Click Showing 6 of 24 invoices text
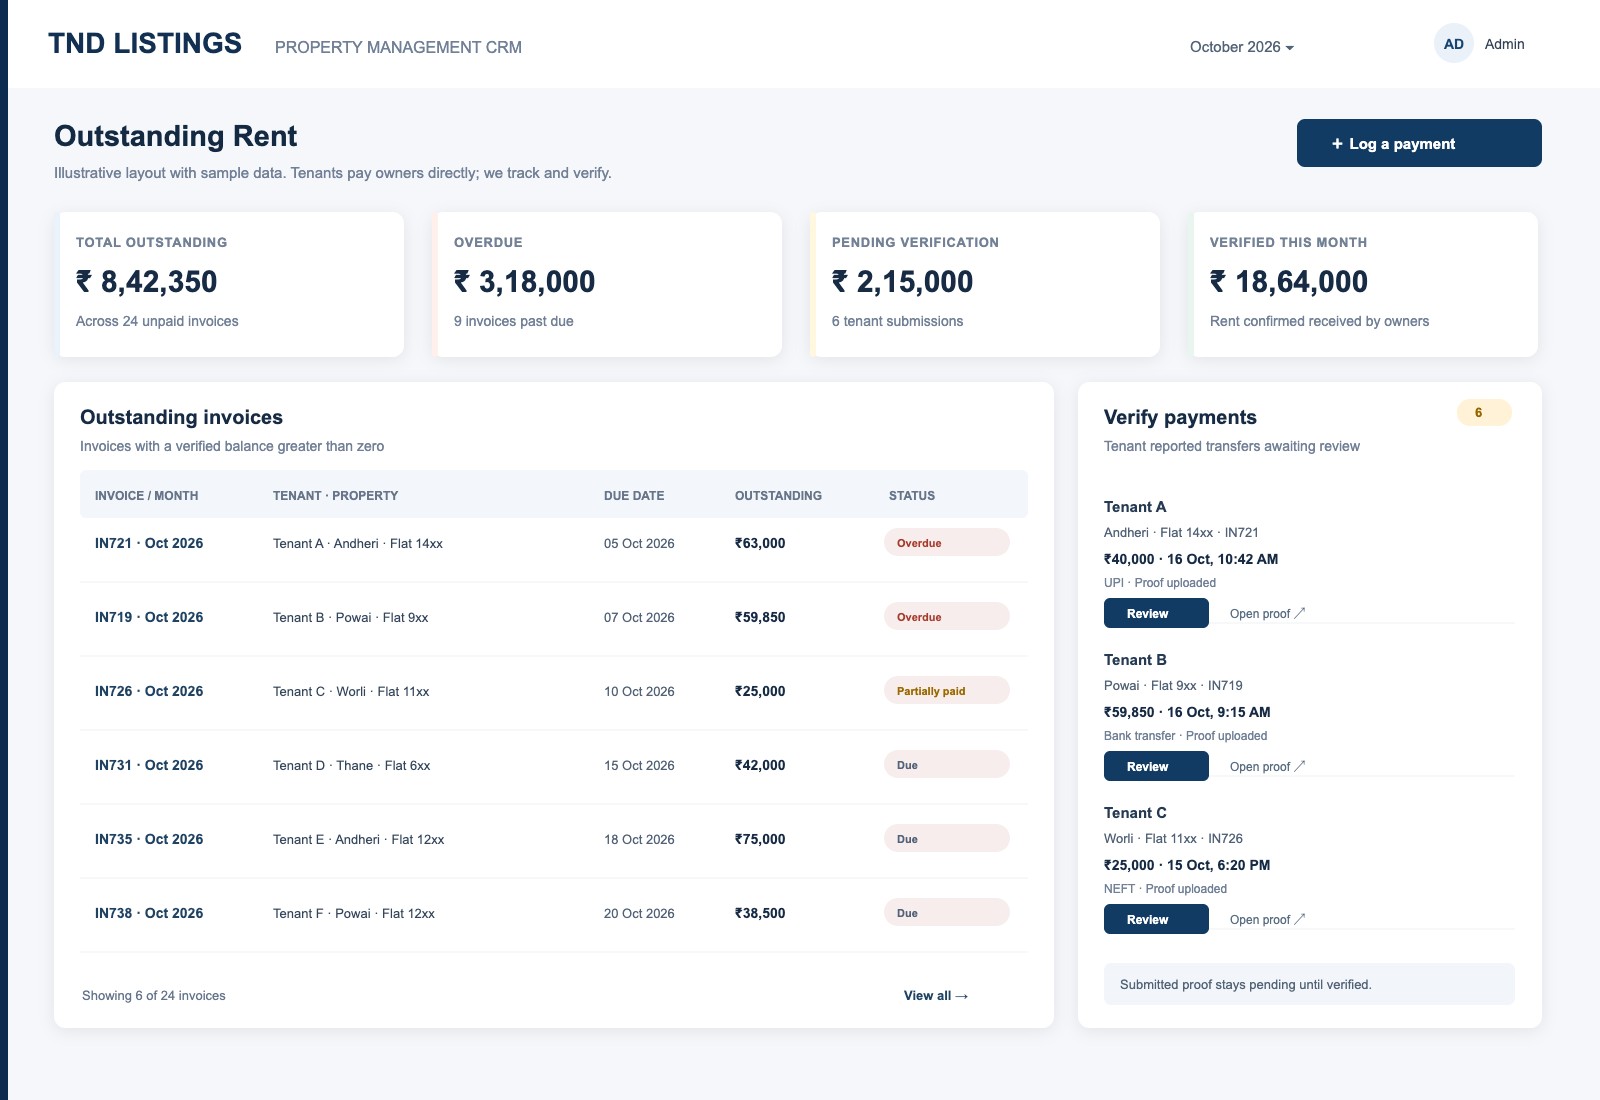1600x1100 pixels. pyautogui.click(x=154, y=996)
